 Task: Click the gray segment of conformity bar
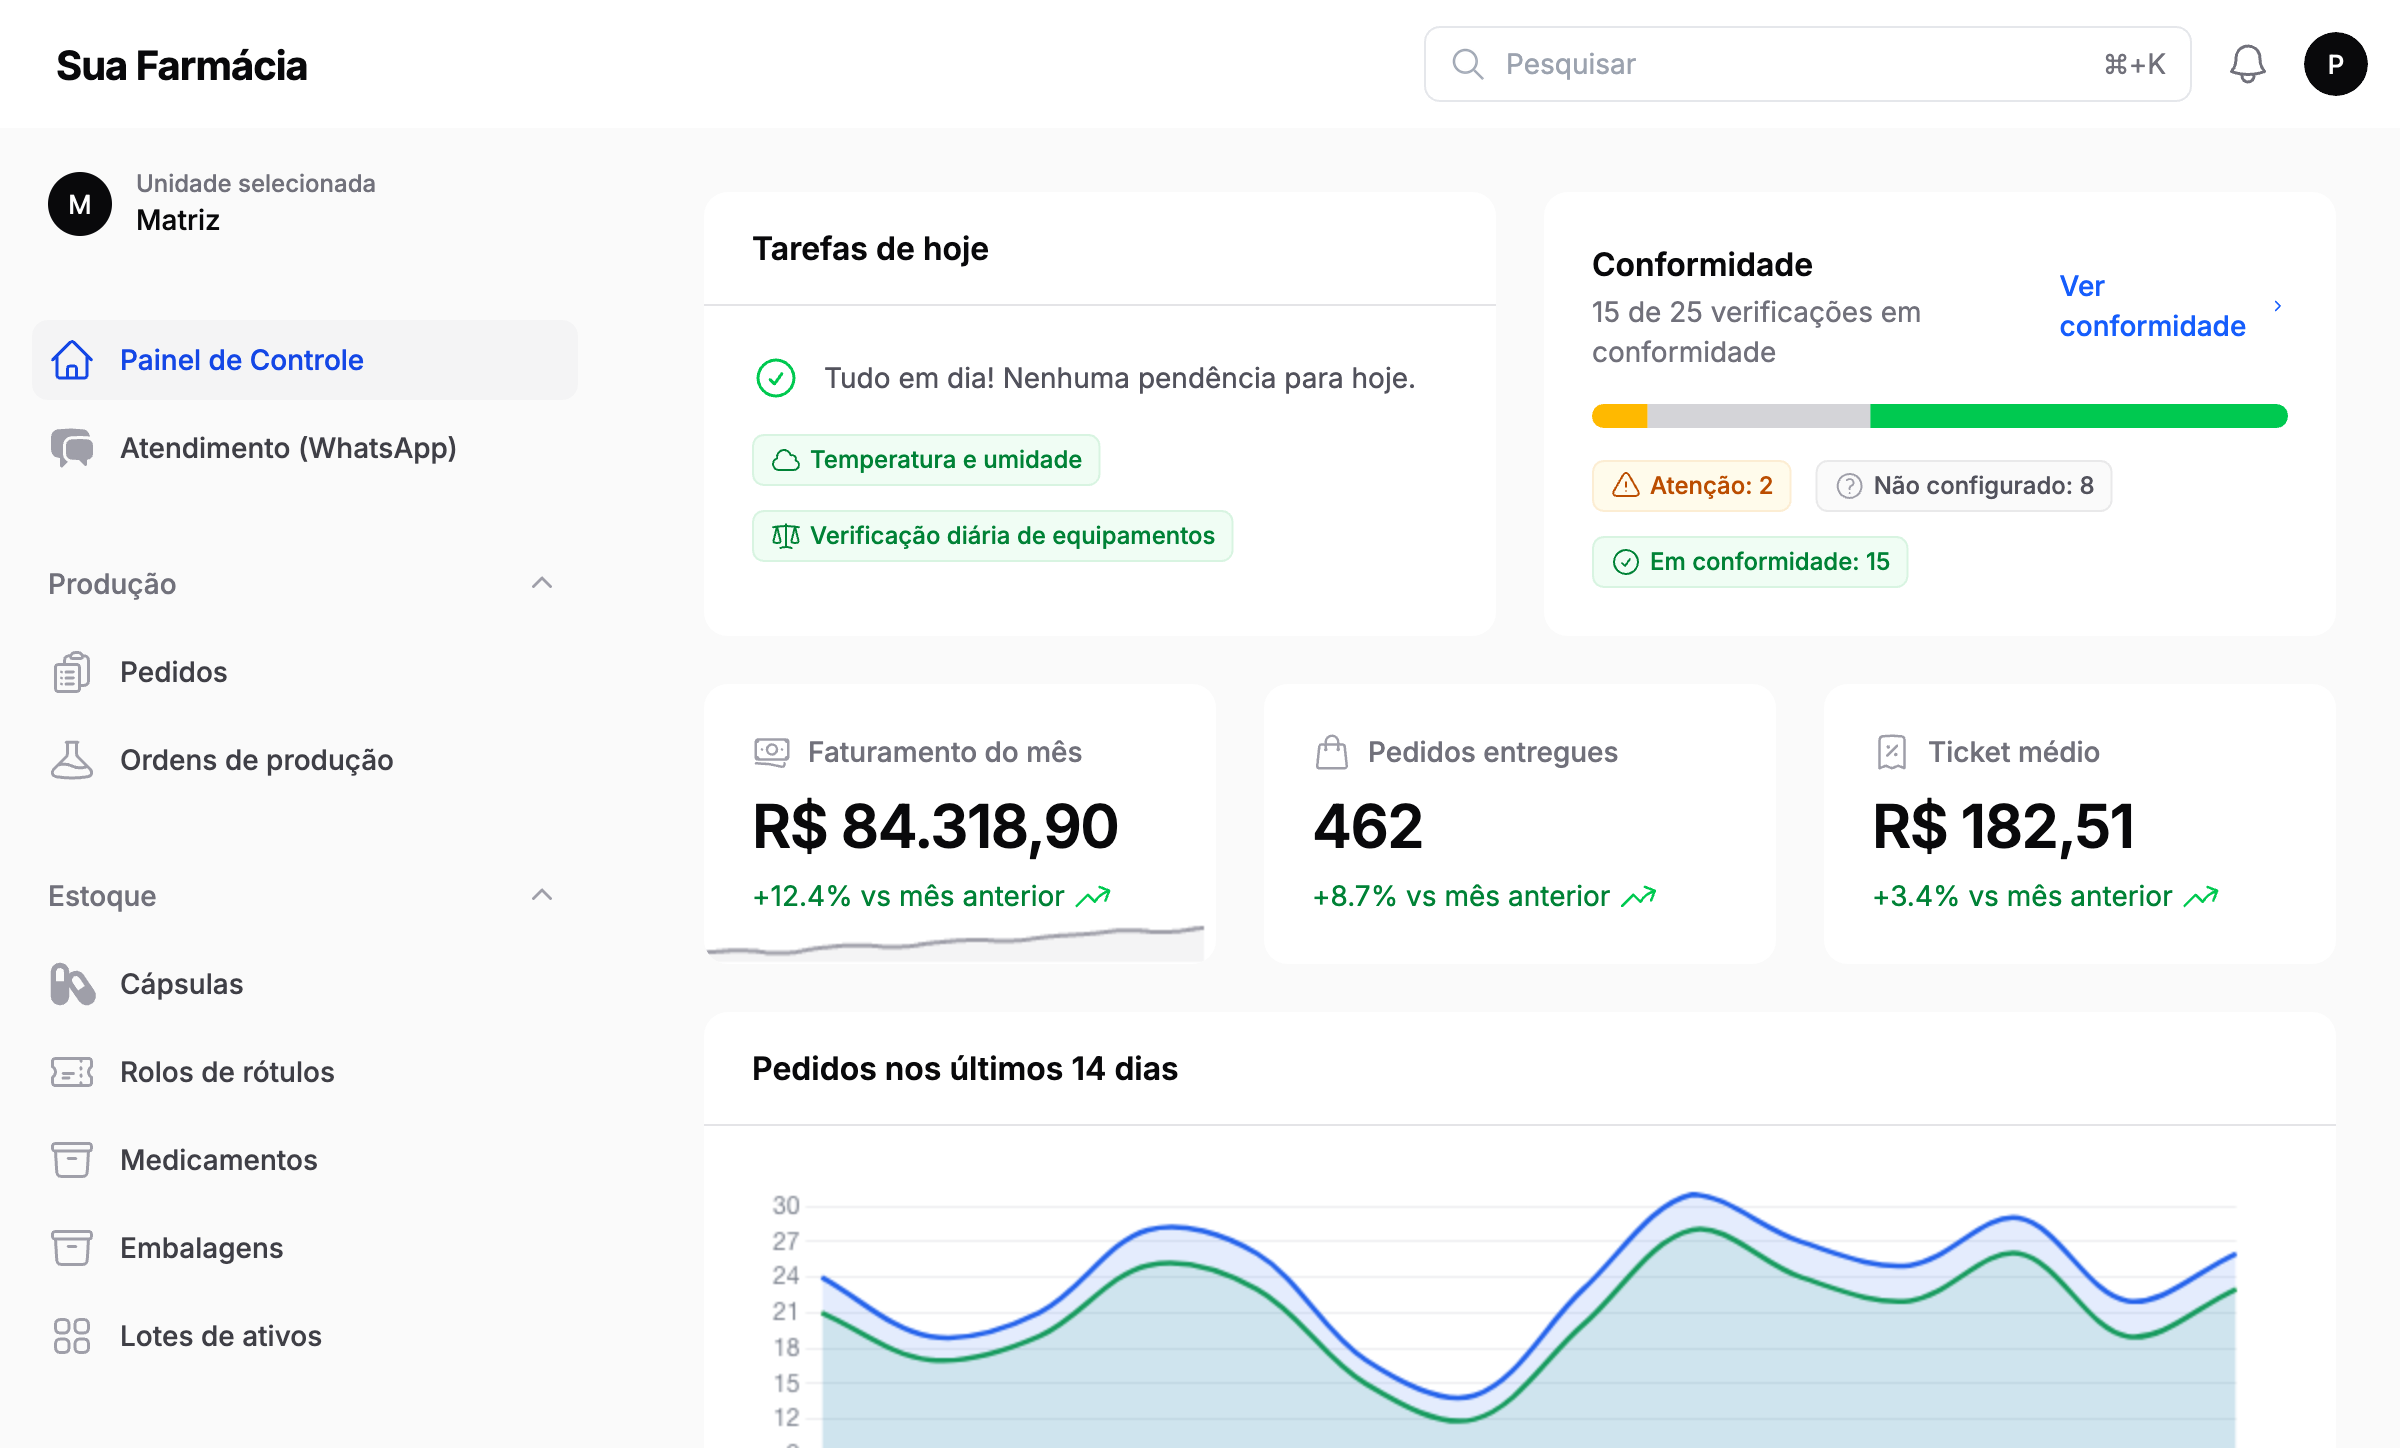point(1759,416)
